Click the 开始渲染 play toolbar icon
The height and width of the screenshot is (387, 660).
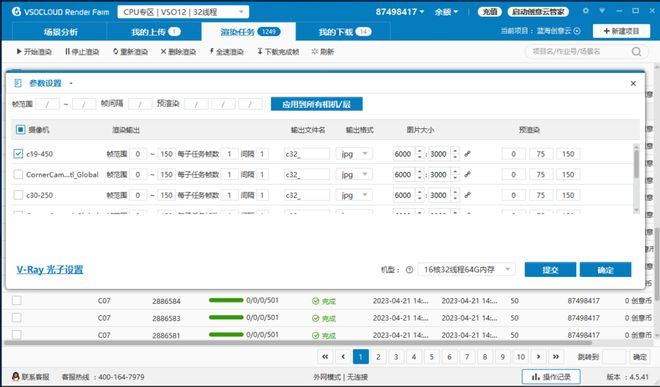tap(19, 51)
